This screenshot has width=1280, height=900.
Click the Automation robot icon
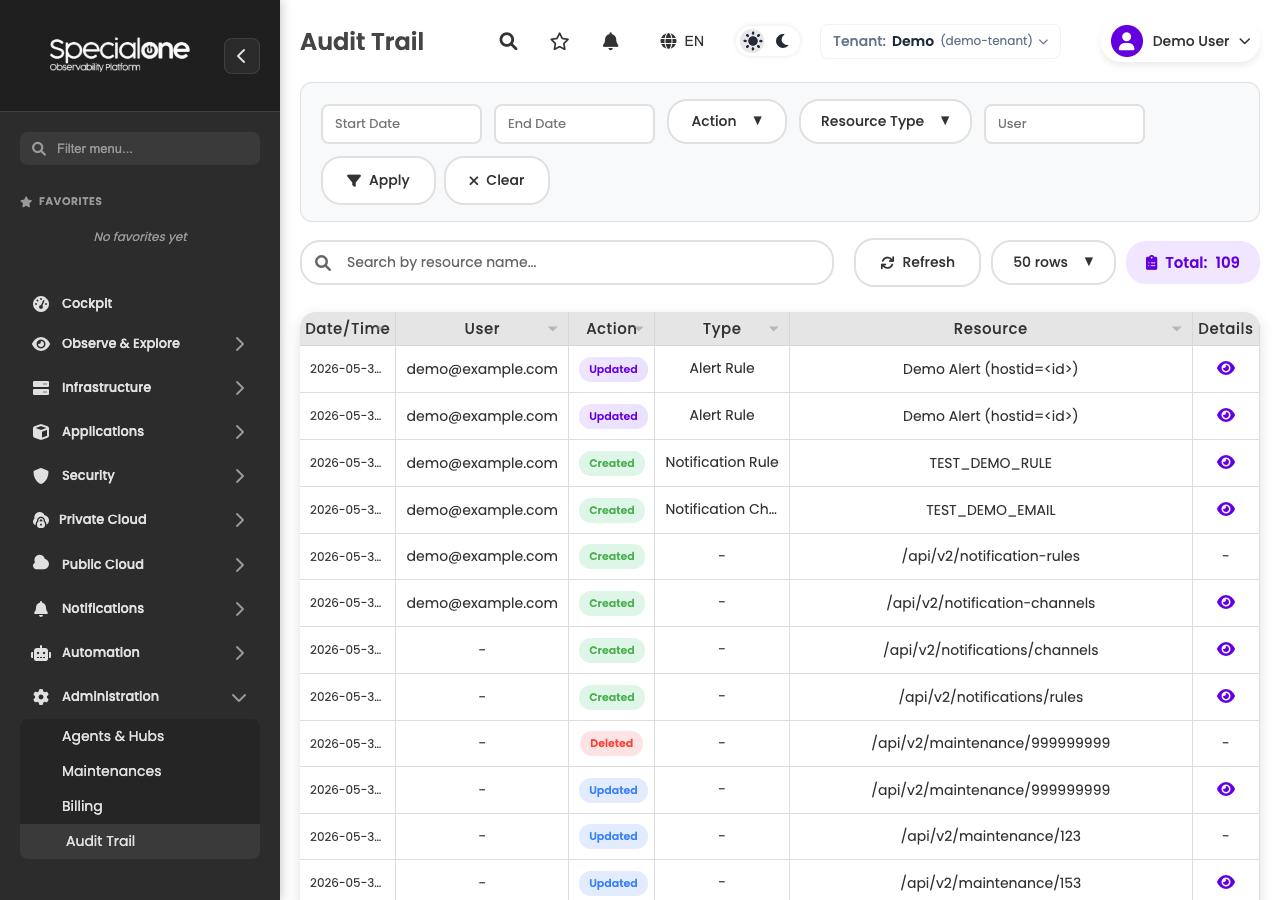click(41, 652)
